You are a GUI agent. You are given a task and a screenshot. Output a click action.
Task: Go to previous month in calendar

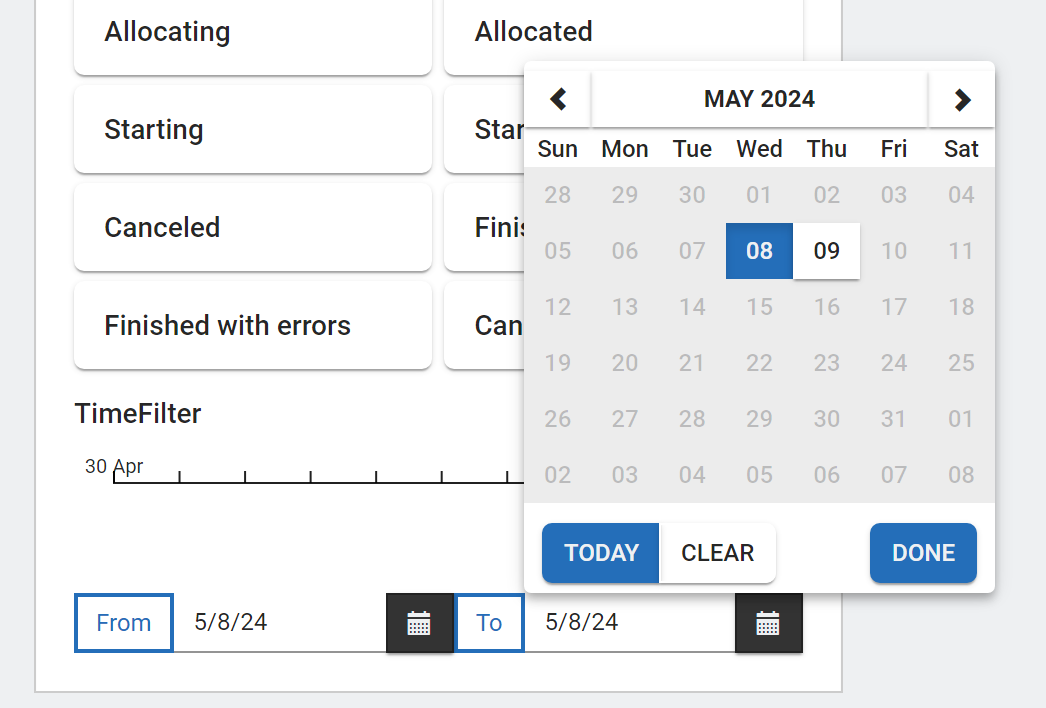point(558,99)
